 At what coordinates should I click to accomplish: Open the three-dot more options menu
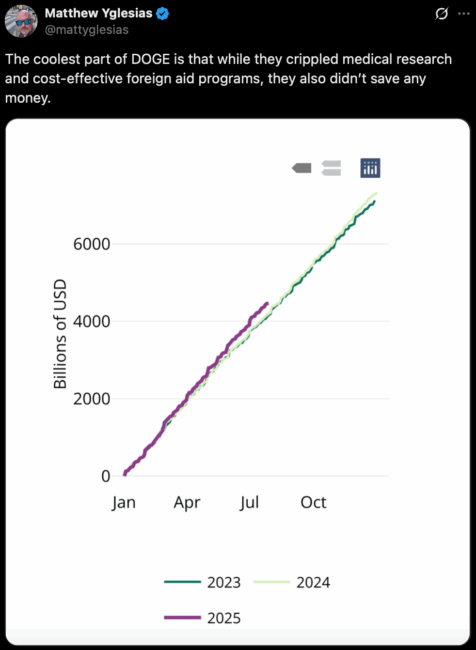point(463,14)
